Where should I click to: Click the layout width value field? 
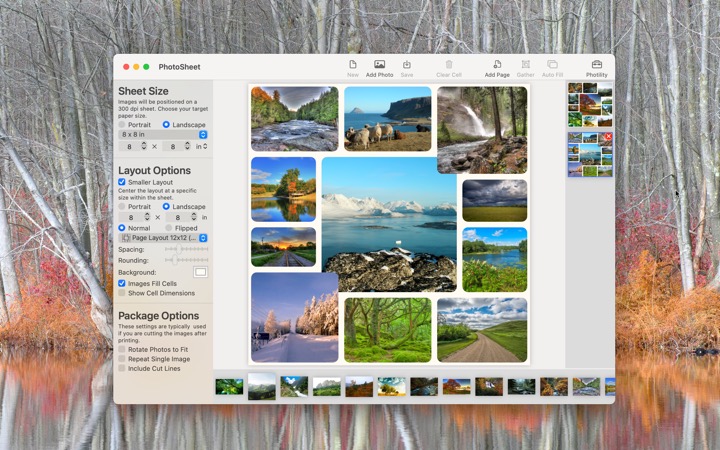(x=131, y=217)
